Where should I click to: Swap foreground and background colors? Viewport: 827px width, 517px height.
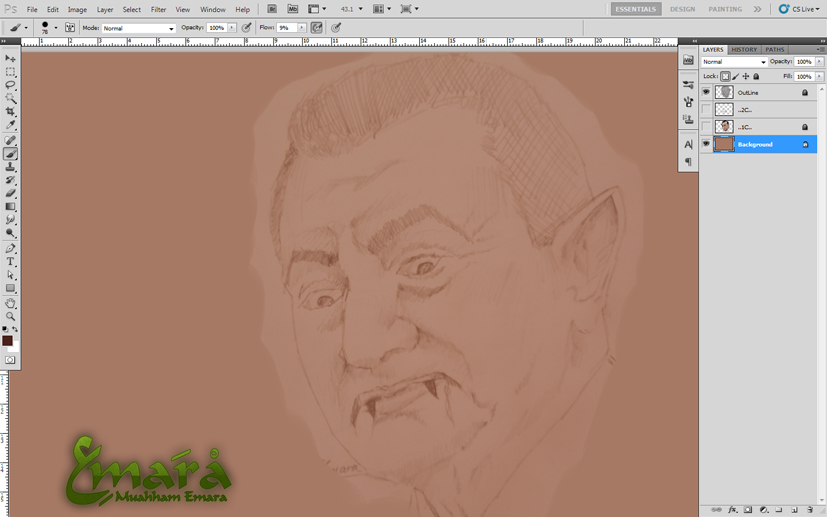point(15,329)
